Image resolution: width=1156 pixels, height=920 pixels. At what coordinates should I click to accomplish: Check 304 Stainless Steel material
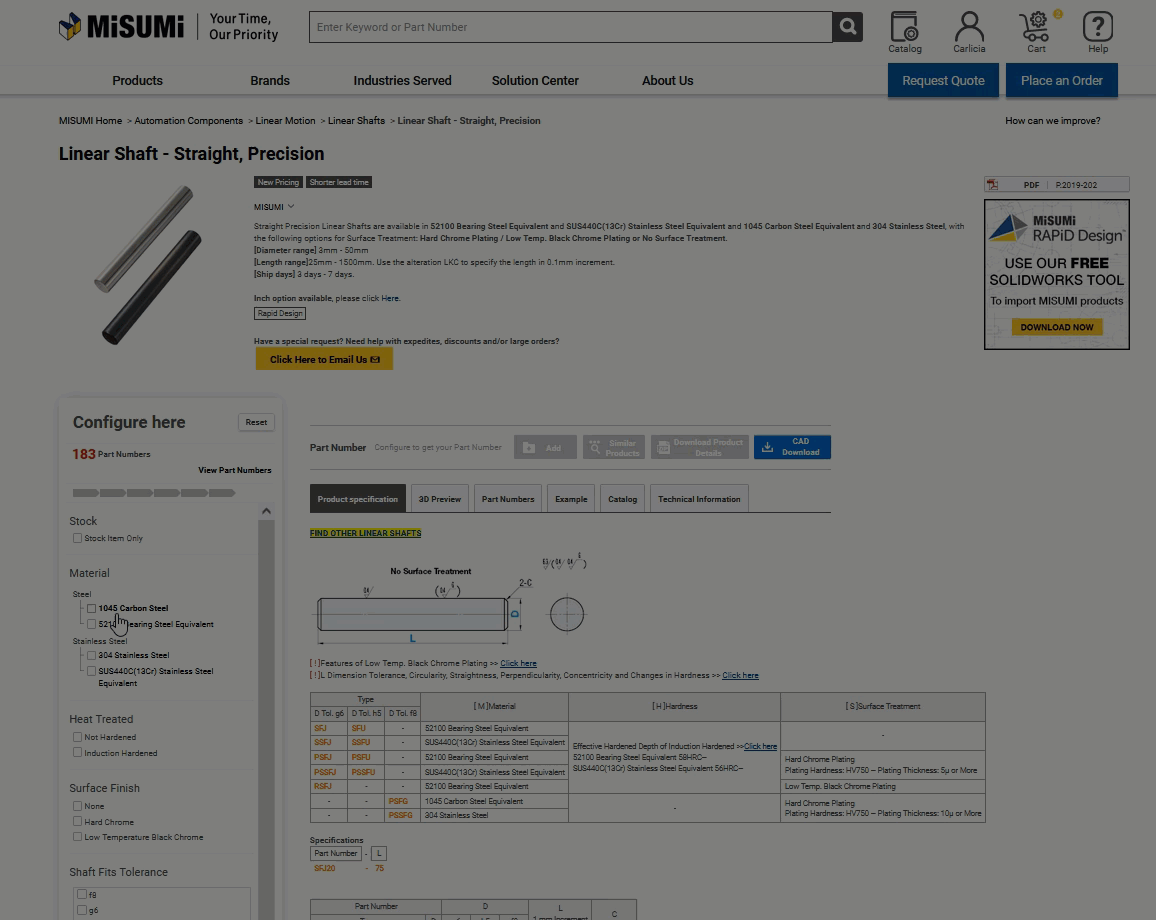tap(91, 655)
